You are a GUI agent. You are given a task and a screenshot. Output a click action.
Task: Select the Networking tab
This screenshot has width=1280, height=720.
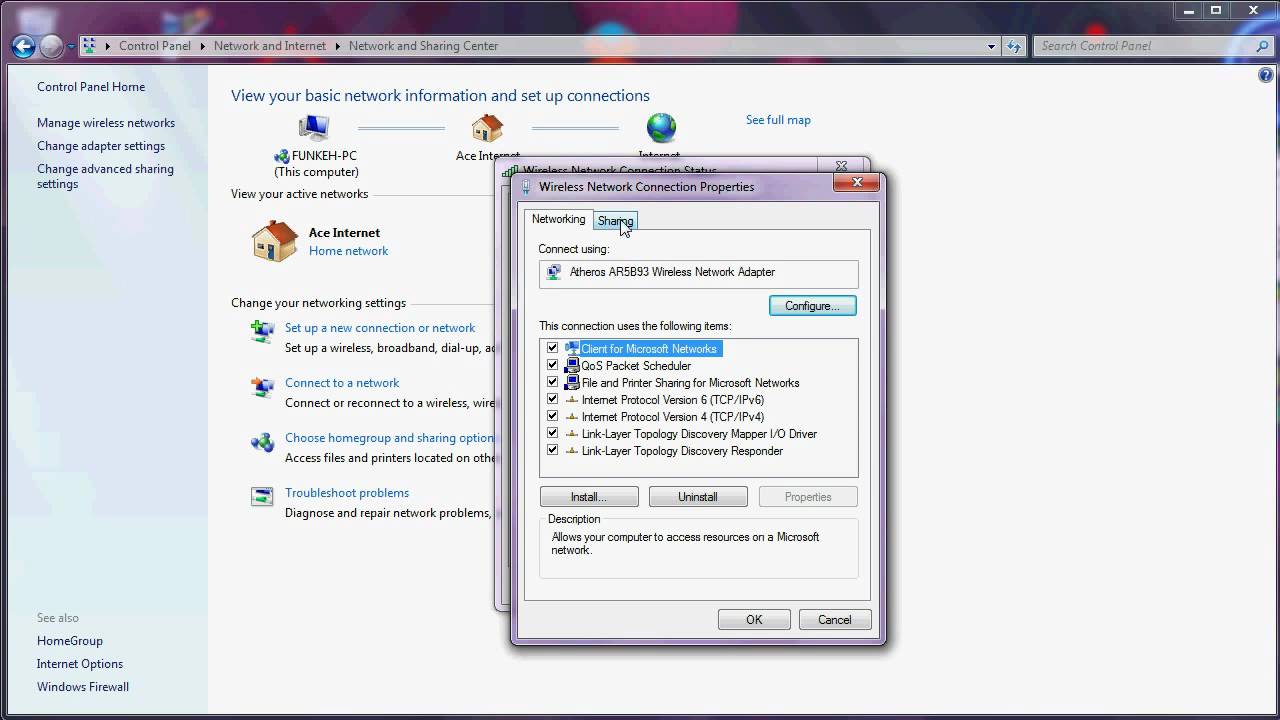(558, 219)
